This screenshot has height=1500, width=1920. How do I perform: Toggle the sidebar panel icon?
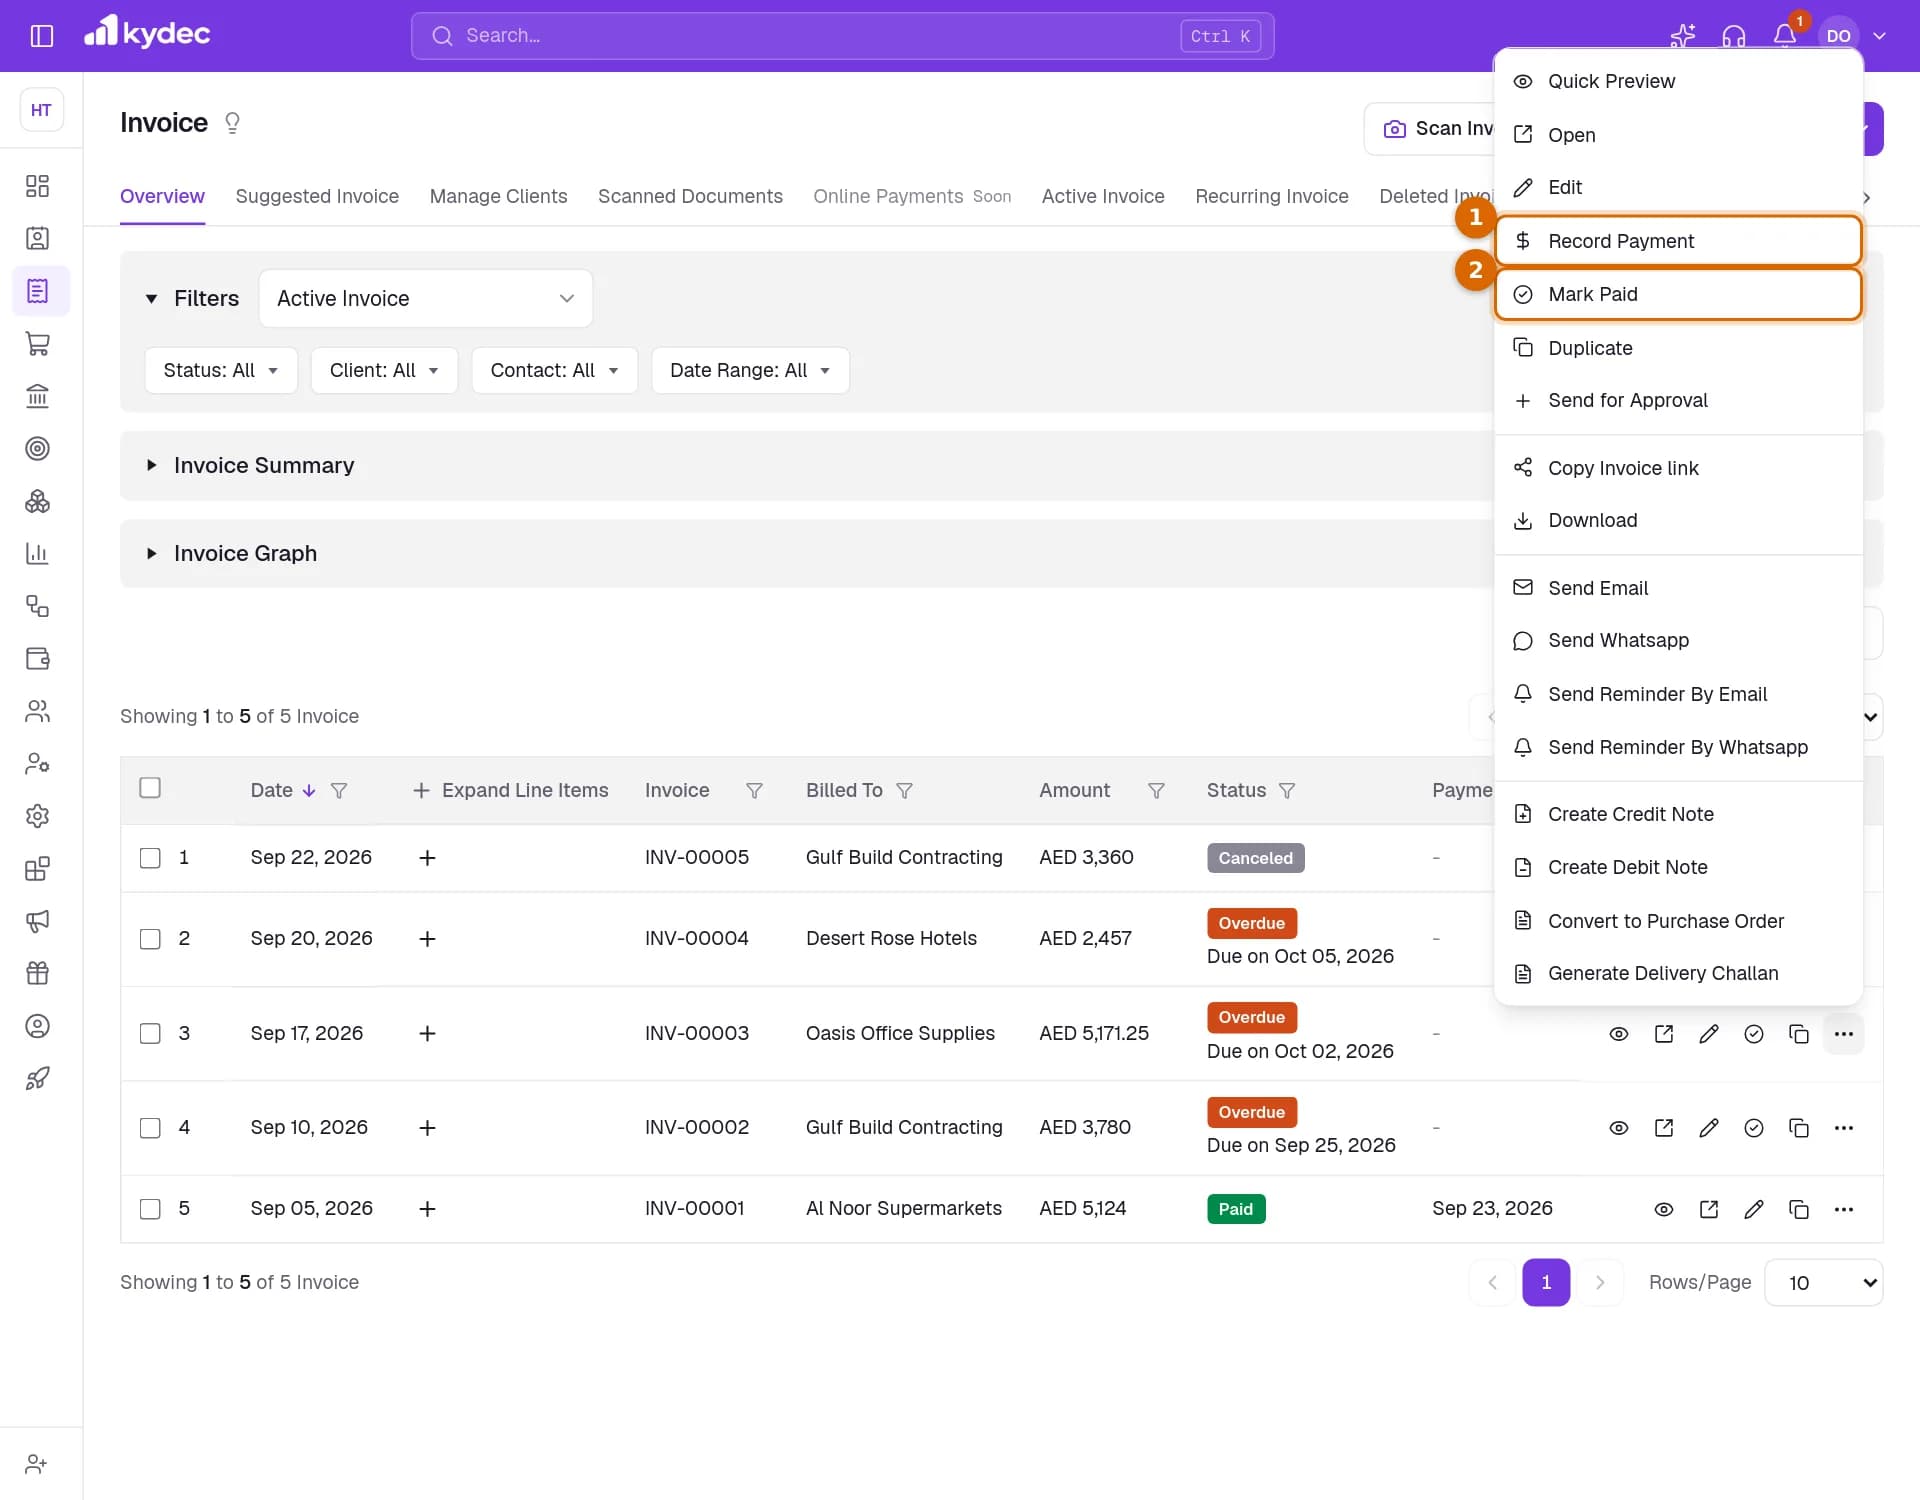pos(41,36)
